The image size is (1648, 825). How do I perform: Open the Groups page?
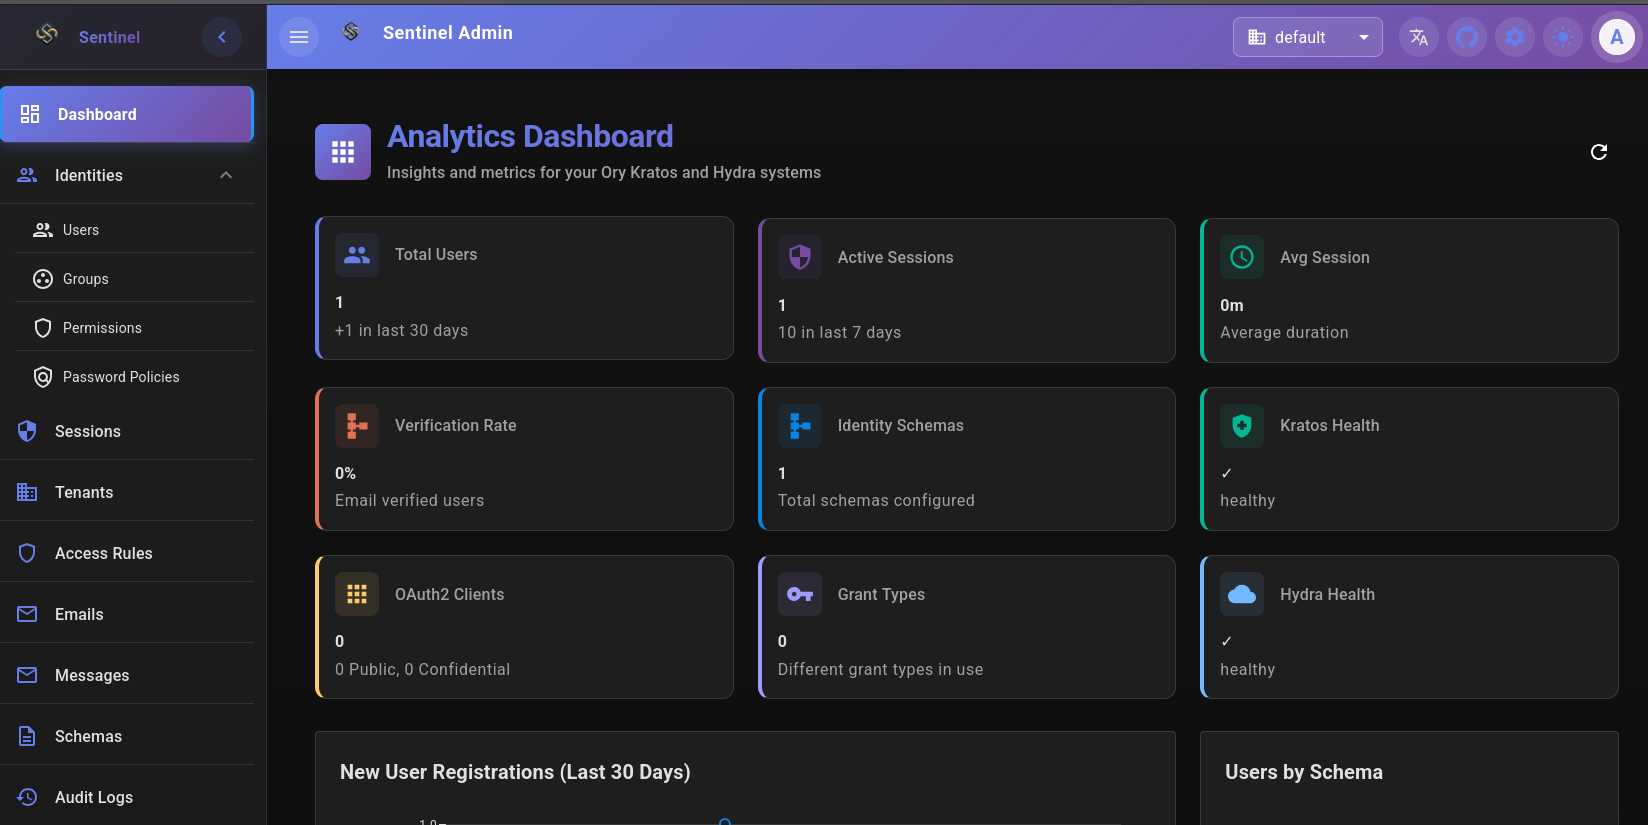pyautogui.click(x=135, y=279)
